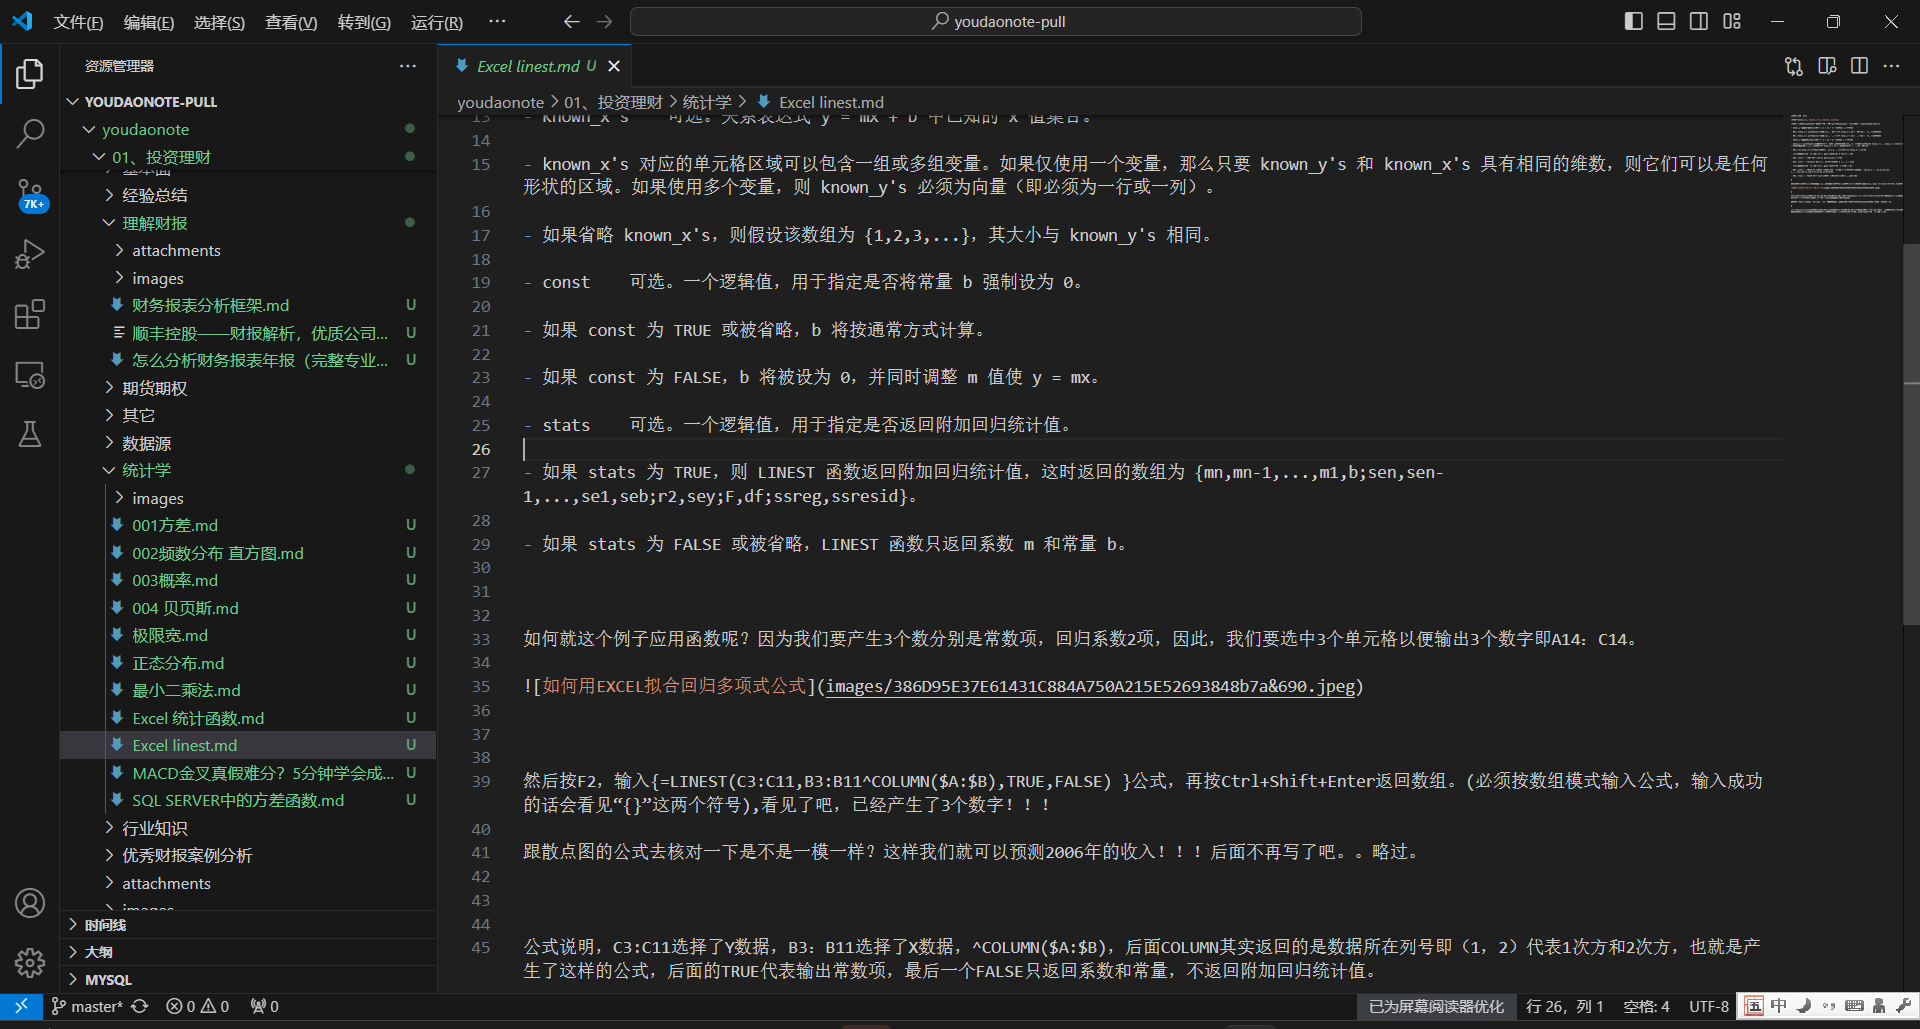1920x1029 pixels.
Task: Open Accounts menu in activity bar
Action: pyautogui.click(x=30, y=903)
